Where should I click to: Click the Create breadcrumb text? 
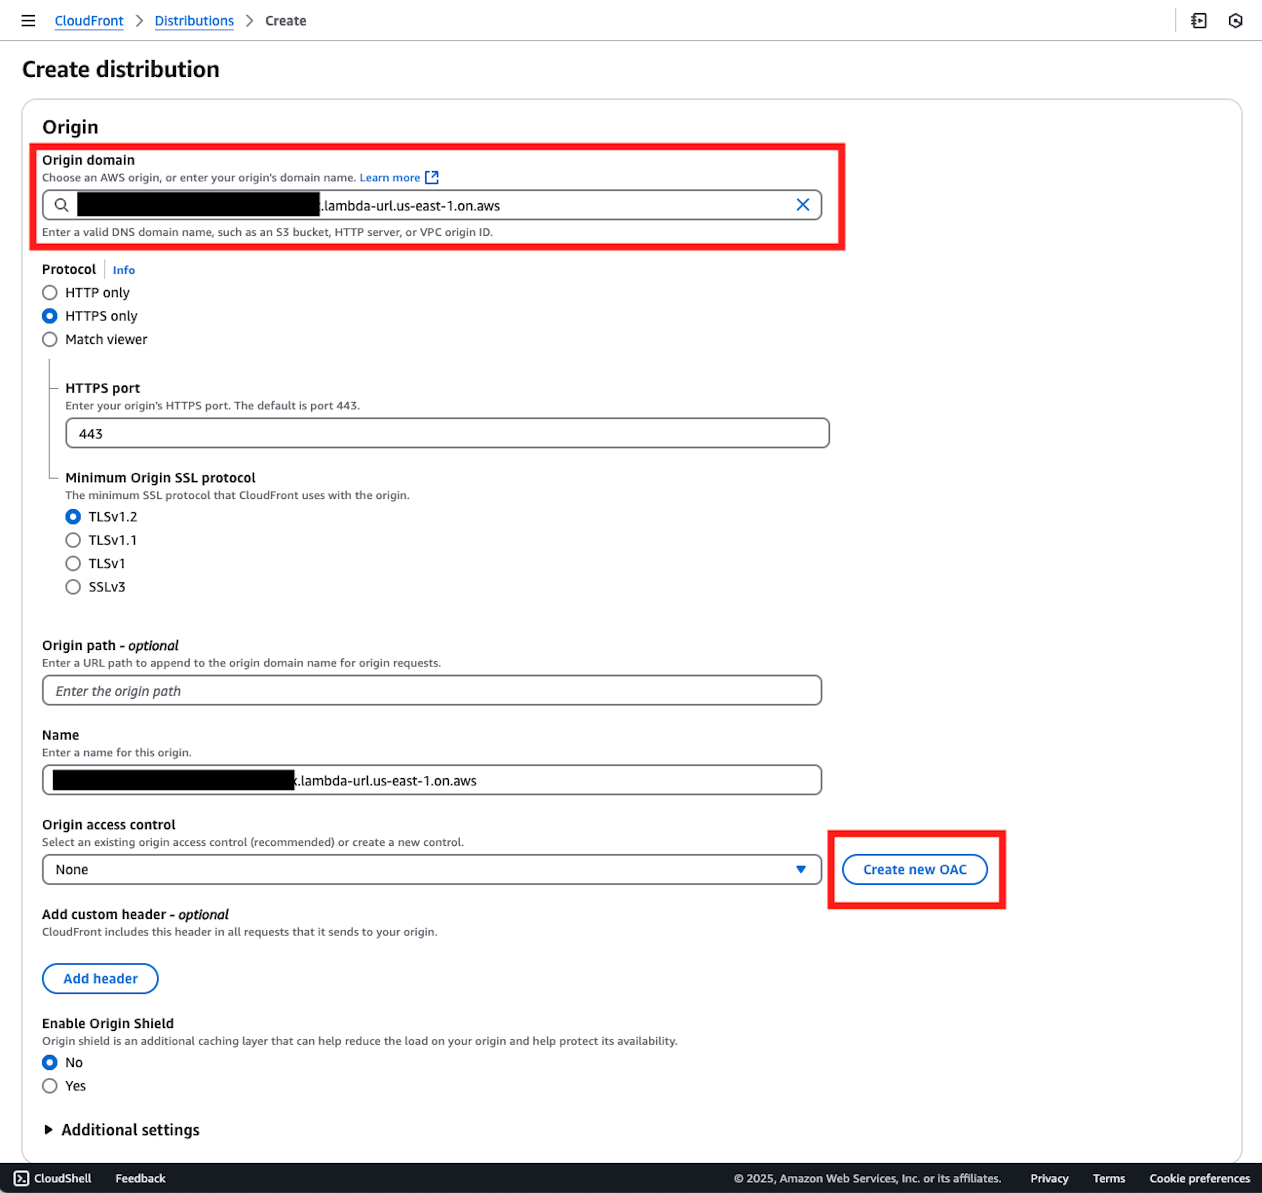click(x=286, y=21)
